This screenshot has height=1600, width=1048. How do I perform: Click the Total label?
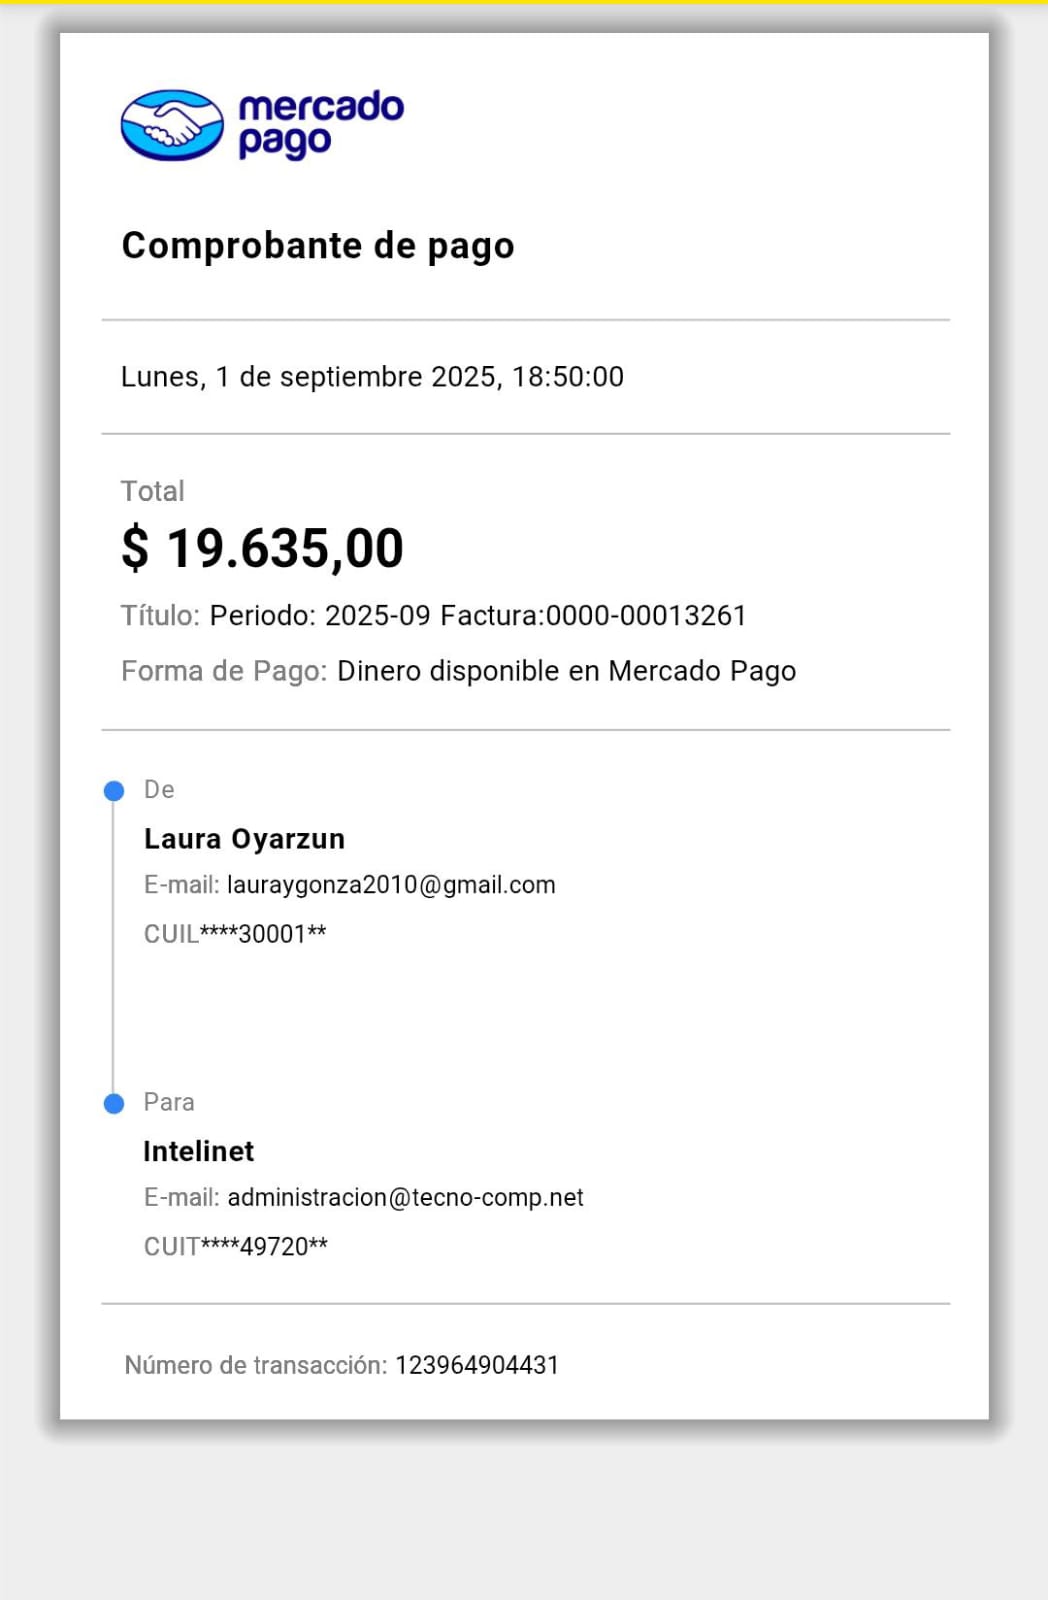(152, 491)
